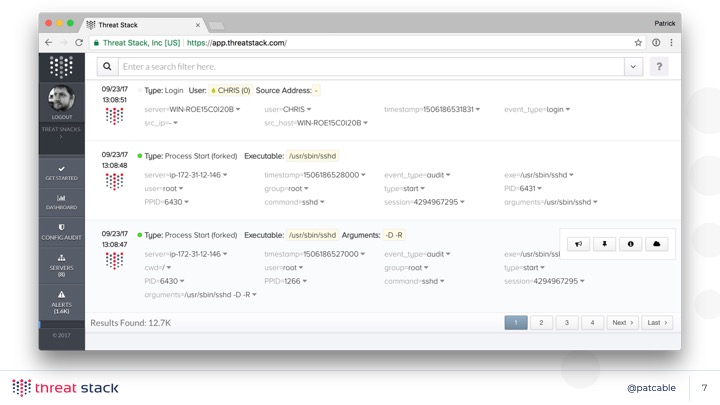
Task: Click the info icon on sshd -D -R event
Action: pyautogui.click(x=630, y=244)
